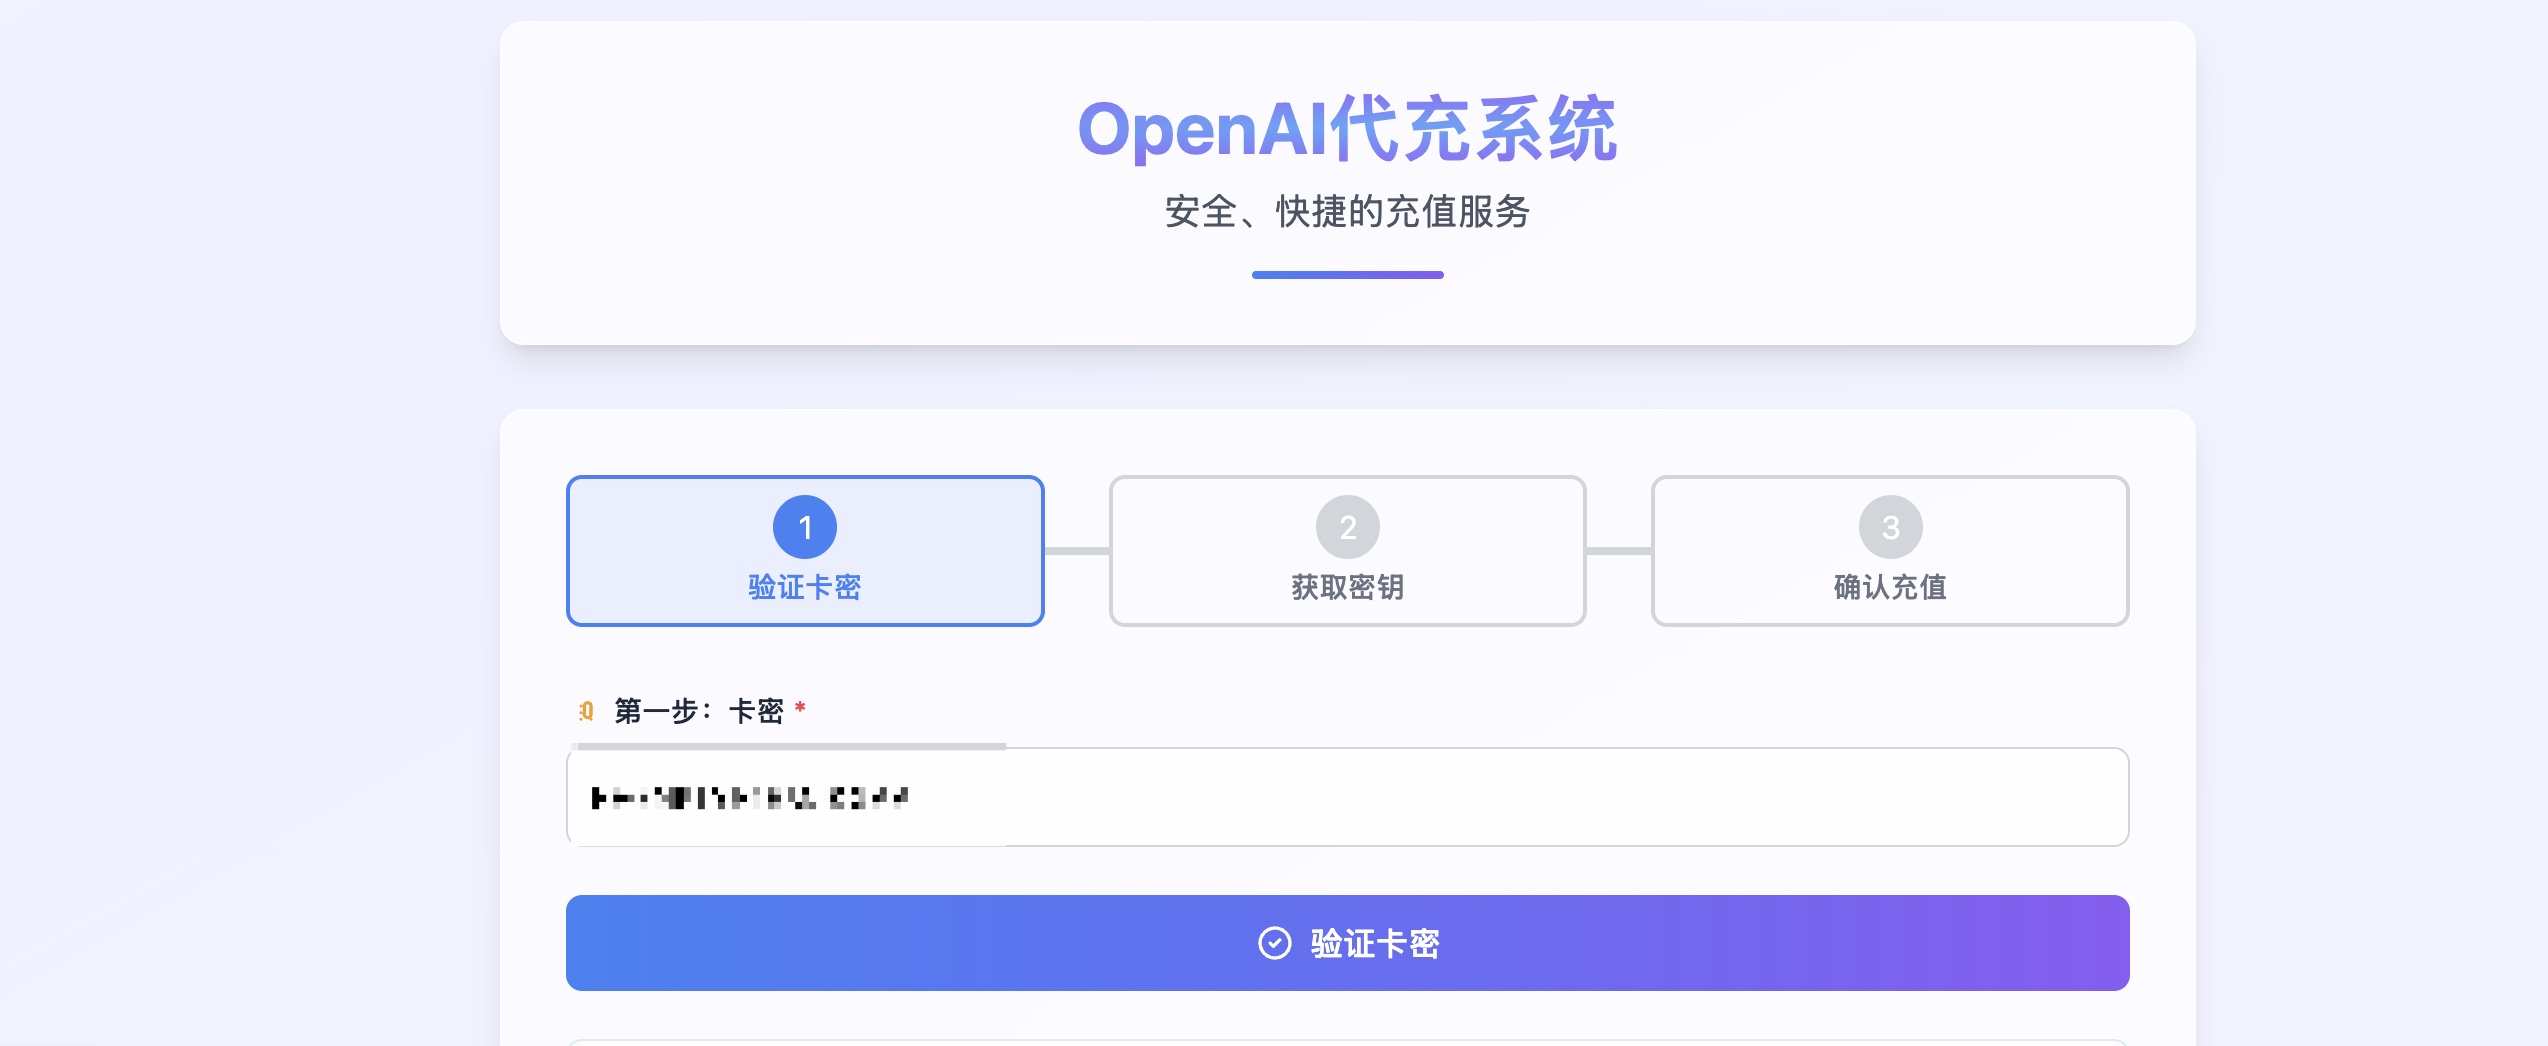Image resolution: width=2548 pixels, height=1046 pixels.
Task: Switch to the 获取密钥 step
Action: 1347,587
